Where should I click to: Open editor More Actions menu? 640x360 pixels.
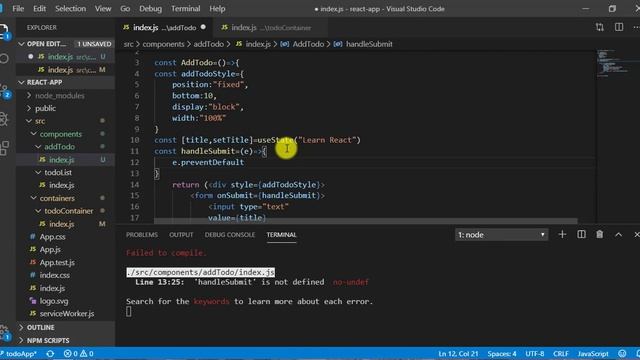(636, 27)
